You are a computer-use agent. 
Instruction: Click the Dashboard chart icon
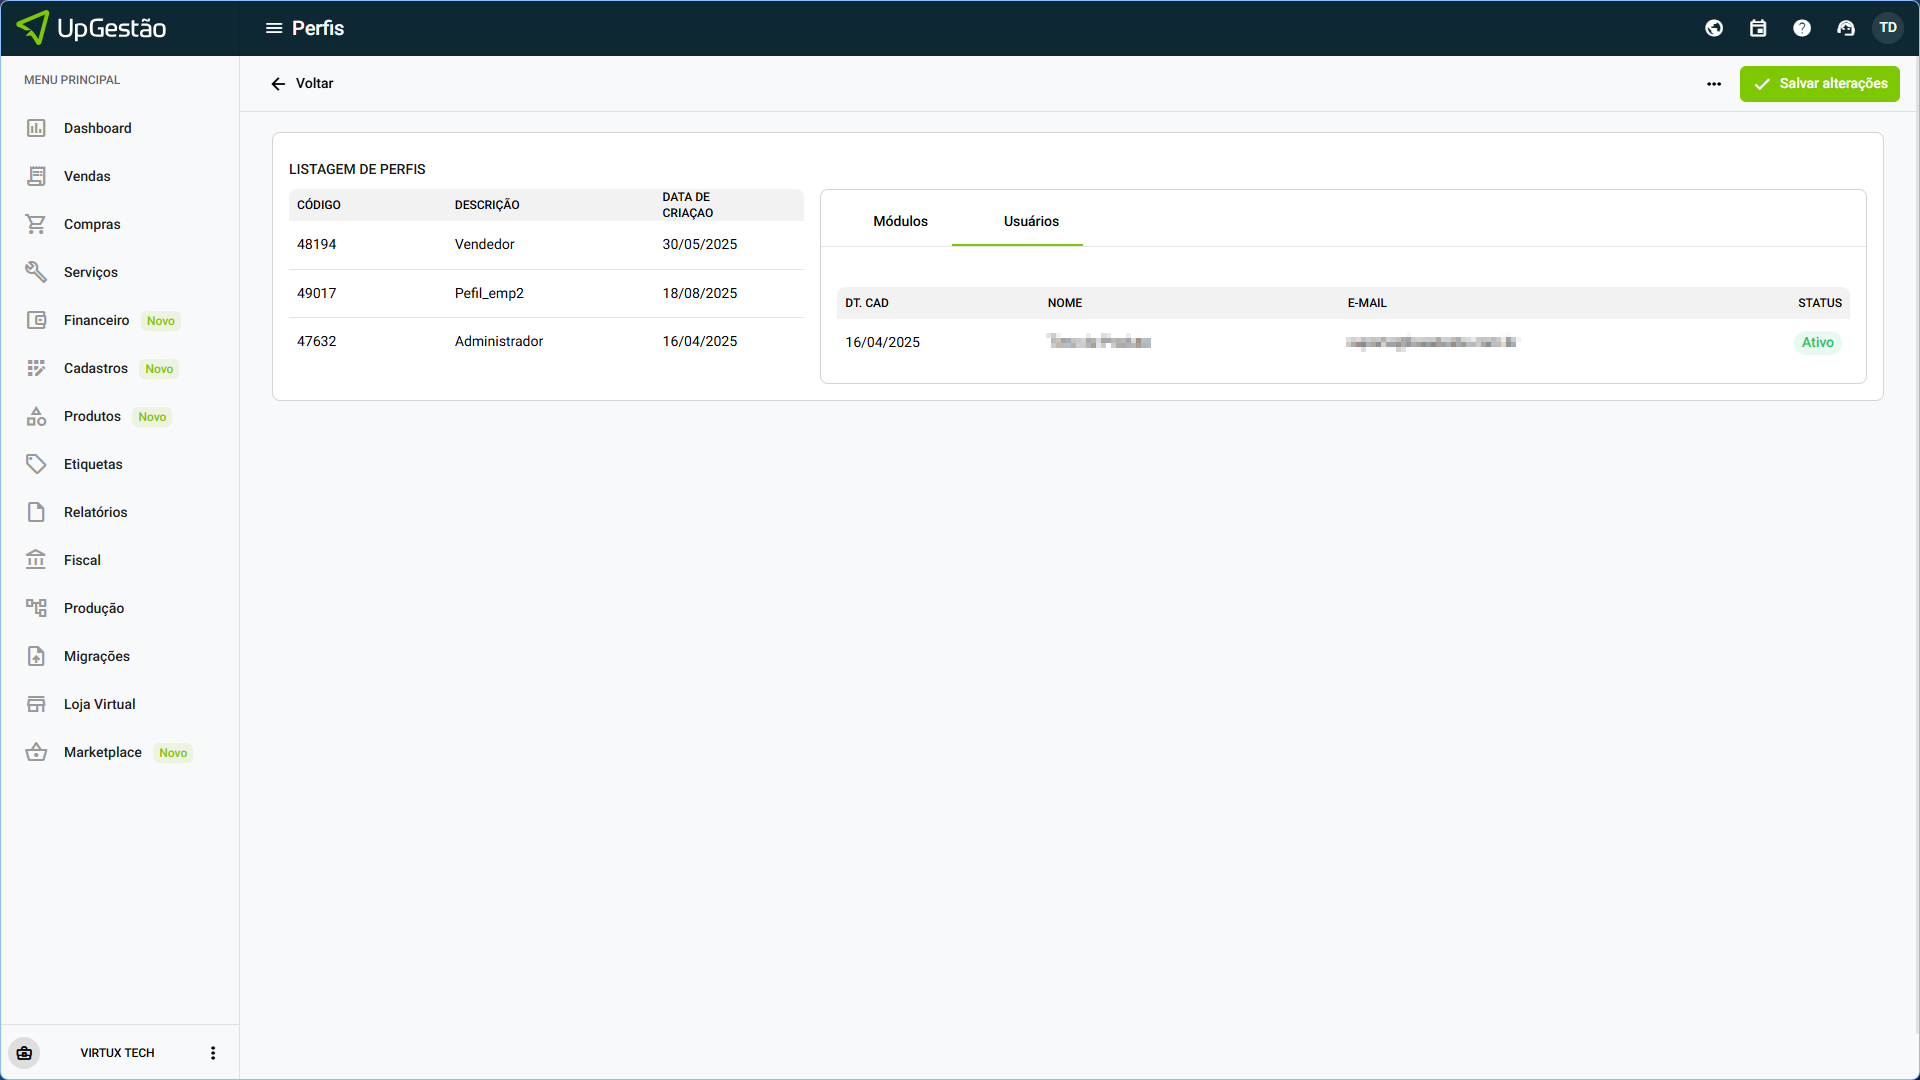click(x=36, y=128)
